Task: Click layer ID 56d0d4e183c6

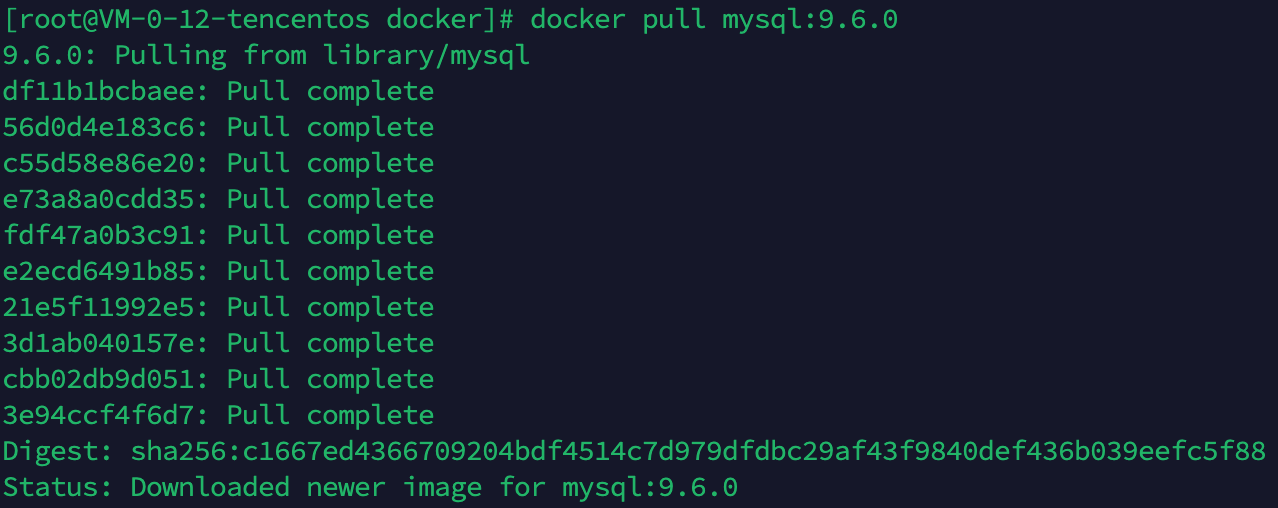Action: coord(100,127)
